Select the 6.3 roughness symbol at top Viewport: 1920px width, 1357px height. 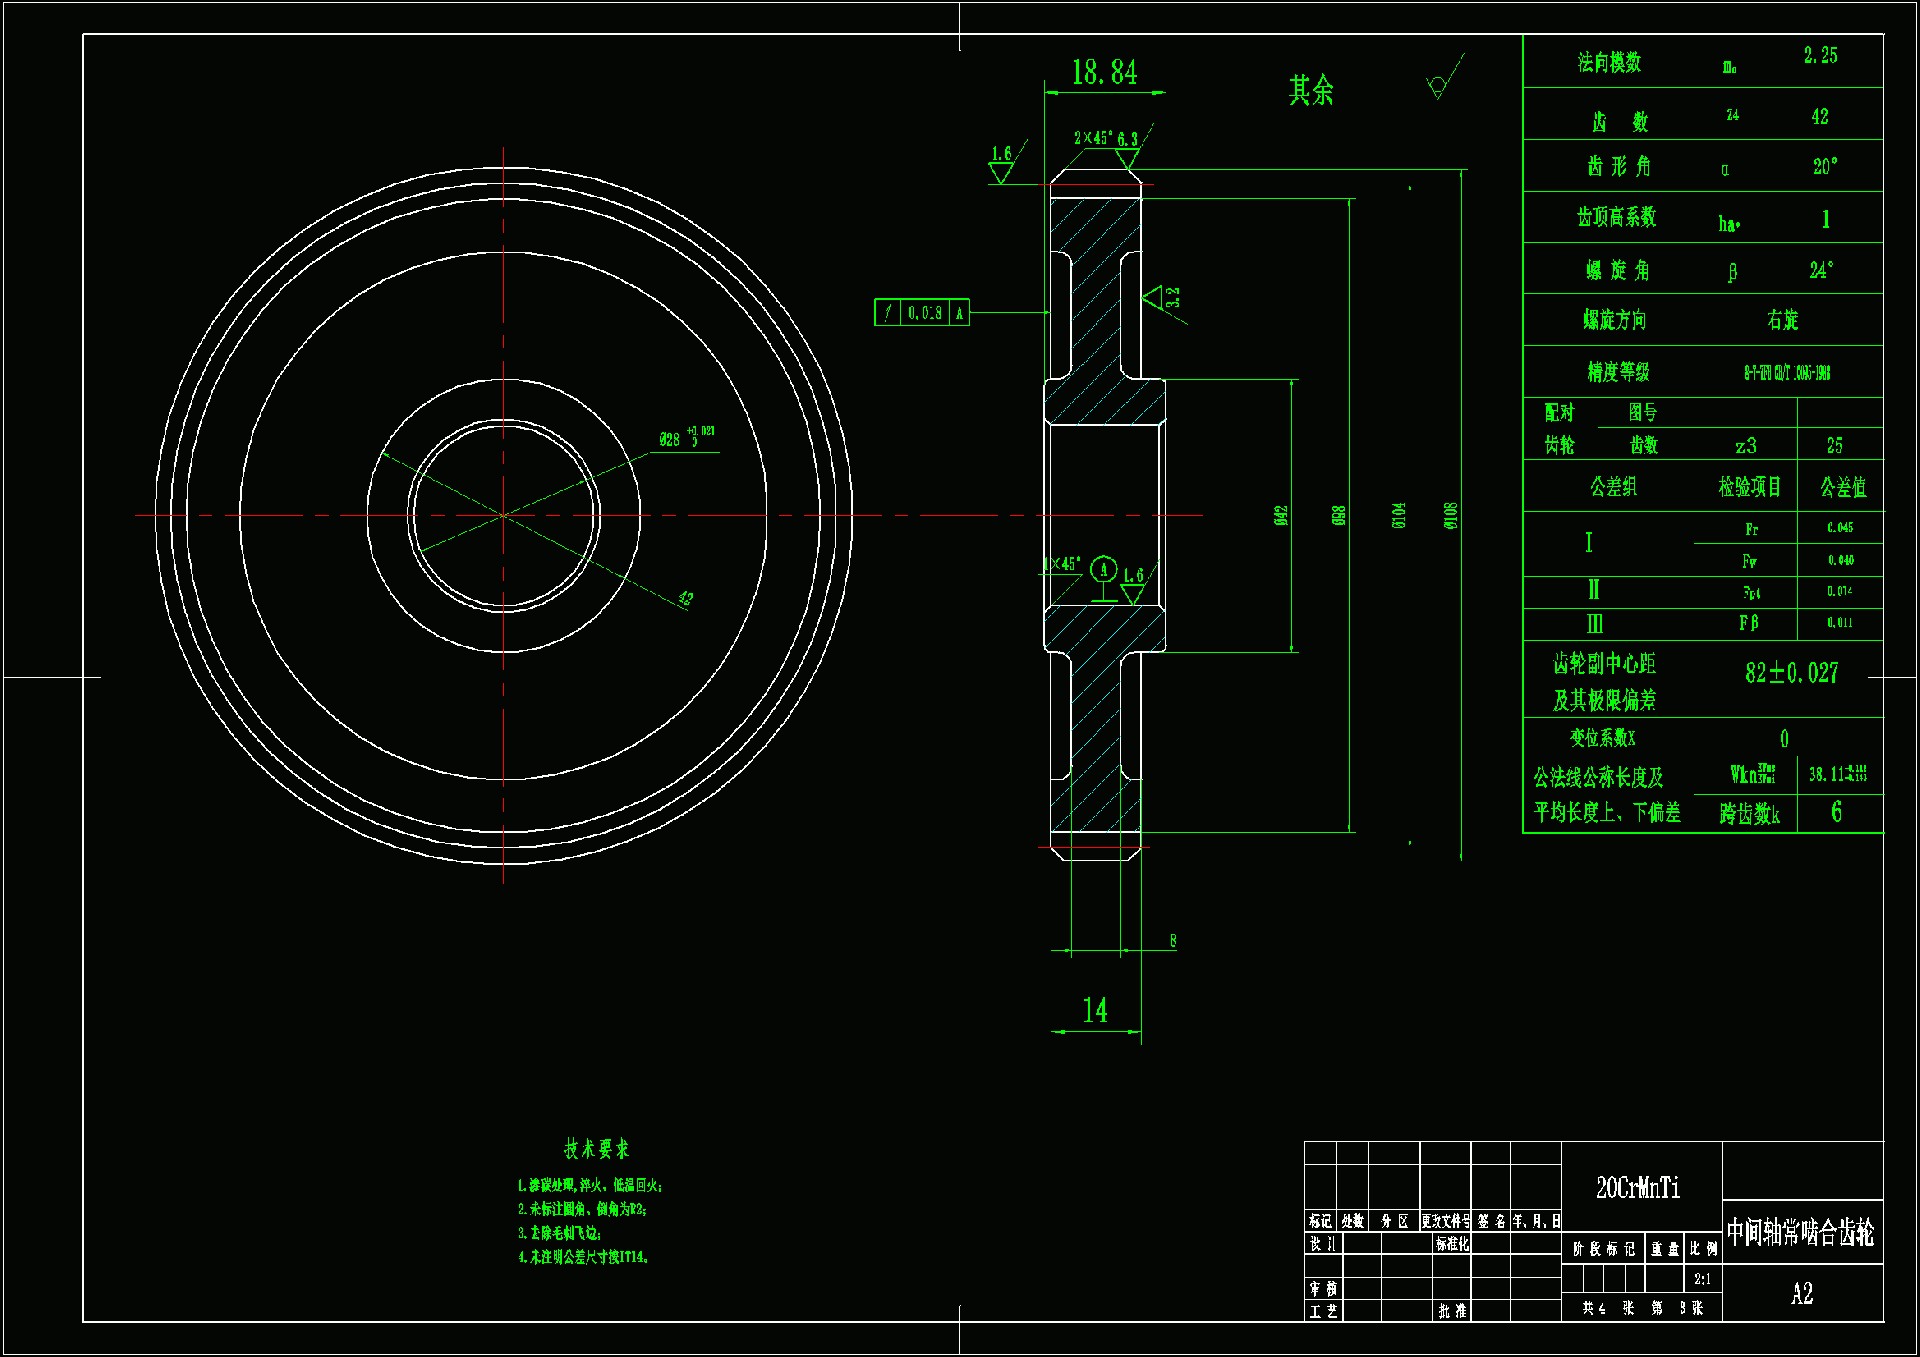point(1128,150)
